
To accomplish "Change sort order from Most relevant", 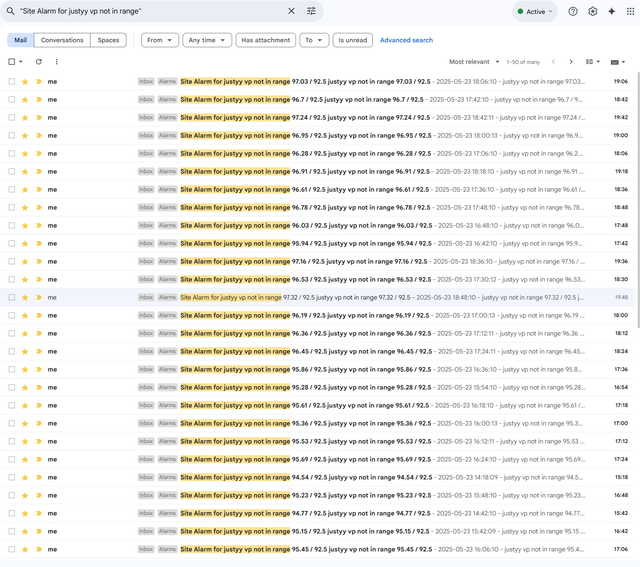I will point(474,62).
